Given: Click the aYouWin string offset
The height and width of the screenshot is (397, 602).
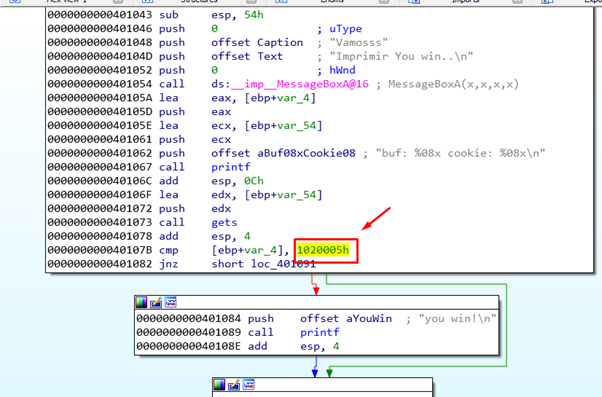Looking at the screenshot, I should (369, 319).
